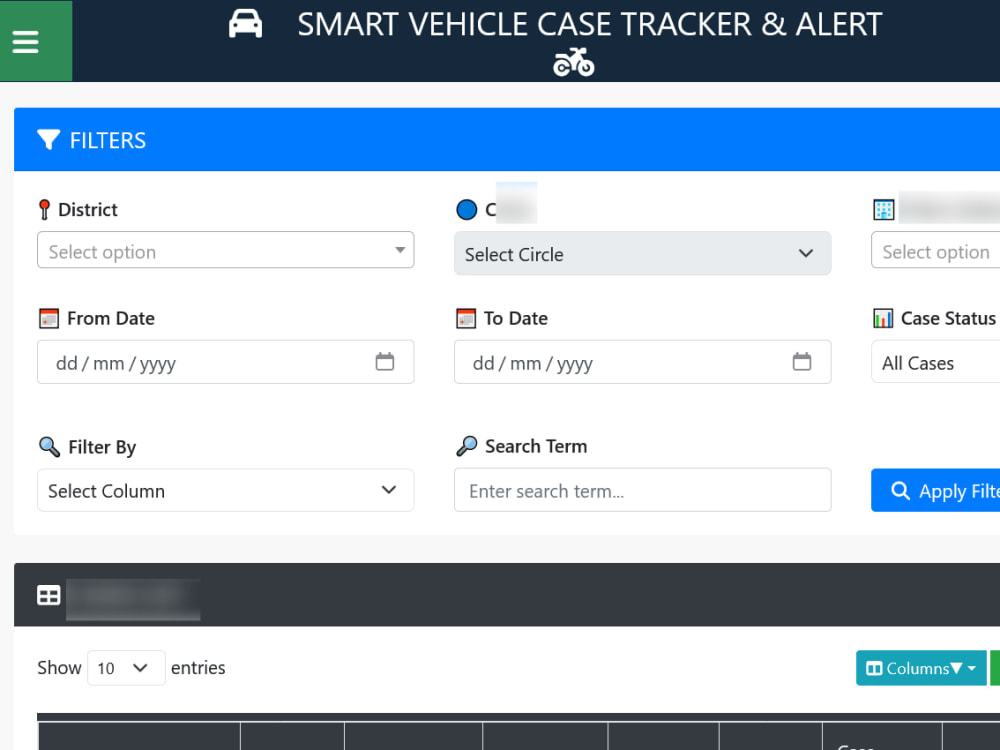The image size is (1000, 750).
Task: Click the car icon in header
Action: click(246, 24)
